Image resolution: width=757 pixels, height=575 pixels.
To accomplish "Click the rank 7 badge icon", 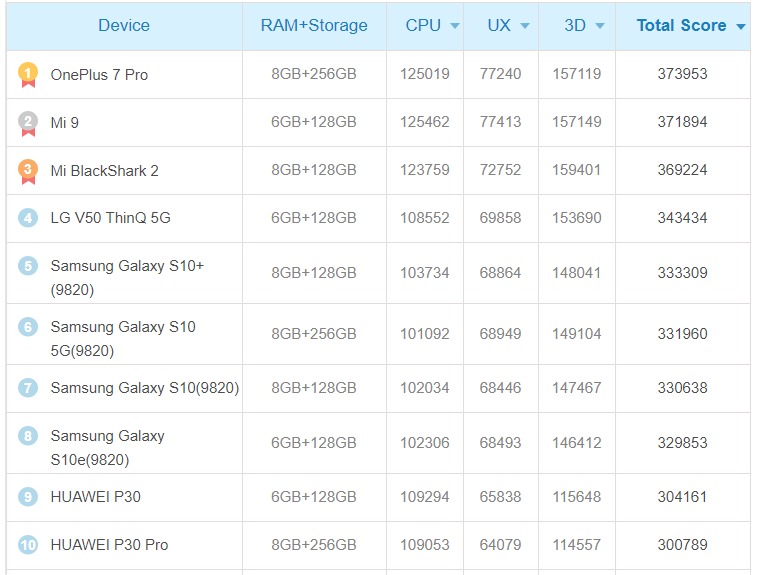I will [x=28, y=388].
